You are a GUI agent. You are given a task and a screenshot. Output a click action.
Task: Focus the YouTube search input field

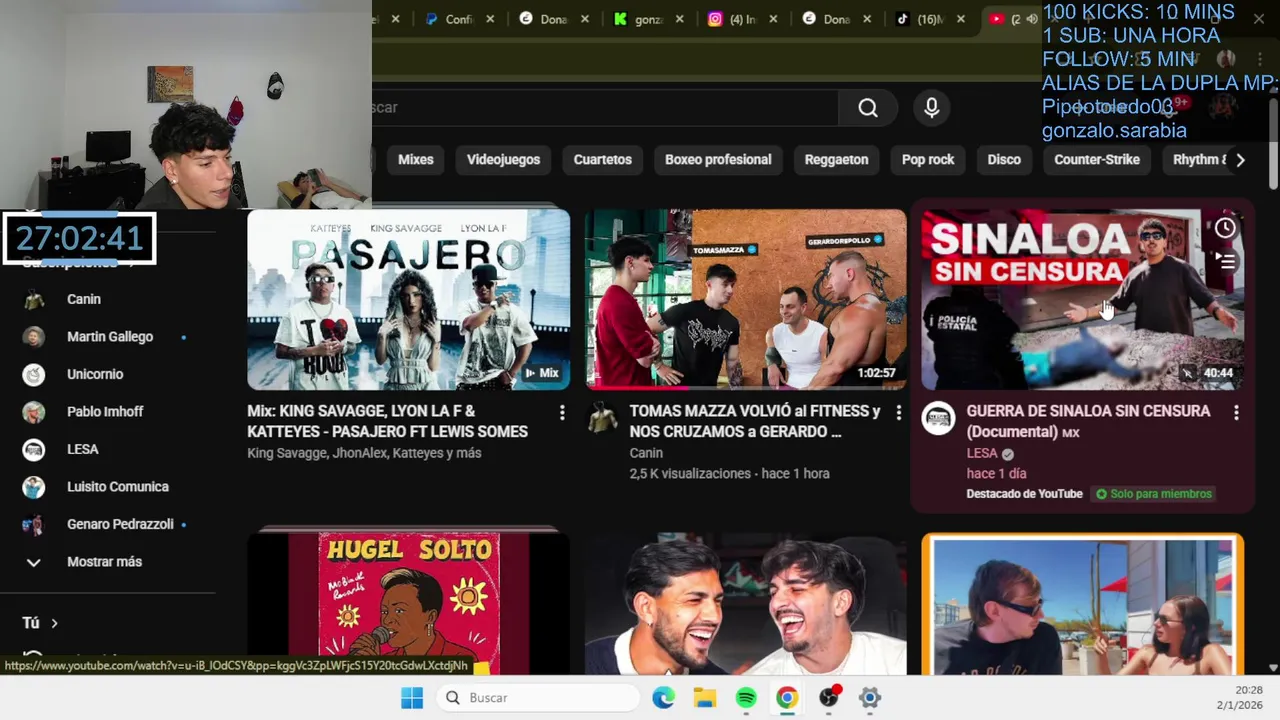(605, 108)
